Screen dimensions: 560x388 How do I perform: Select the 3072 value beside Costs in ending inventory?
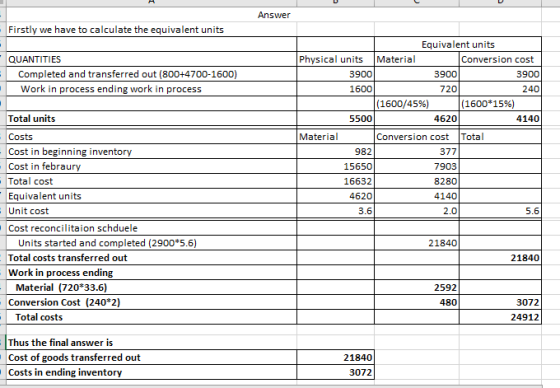(x=335, y=372)
